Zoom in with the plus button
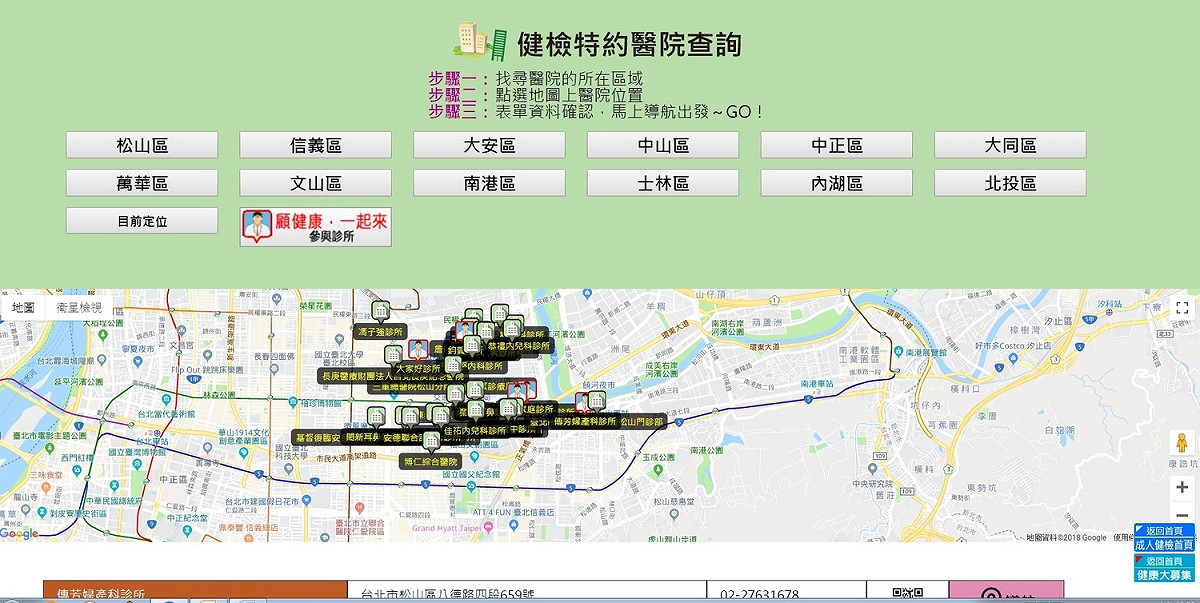This screenshot has width=1200, height=603. tap(1182, 487)
